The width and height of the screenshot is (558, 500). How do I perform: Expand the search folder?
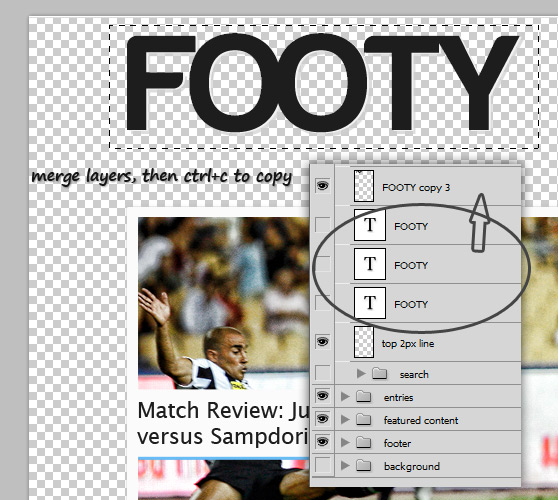tap(361, 373)
